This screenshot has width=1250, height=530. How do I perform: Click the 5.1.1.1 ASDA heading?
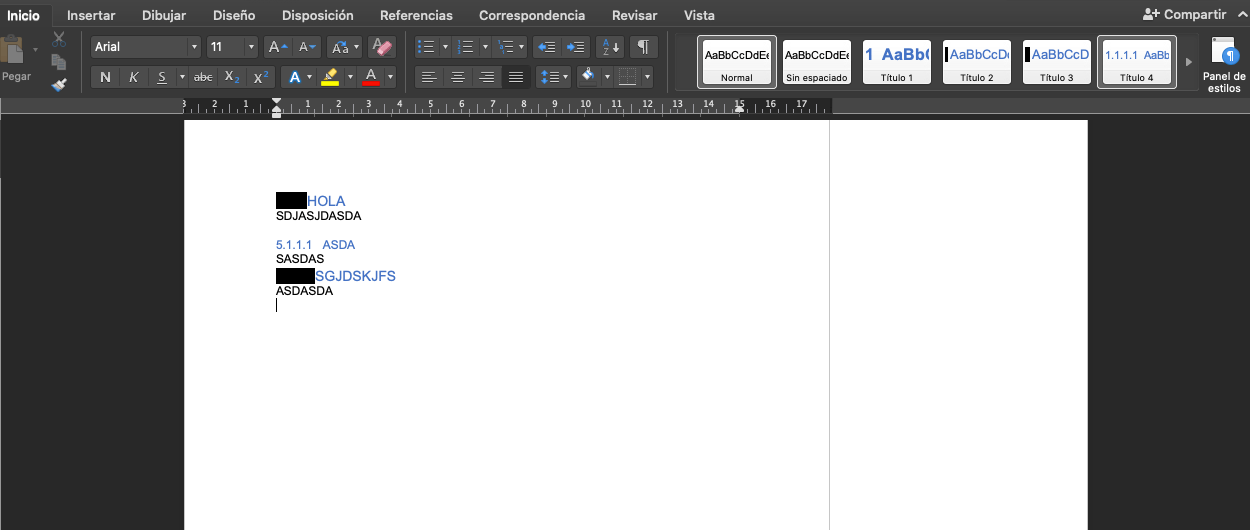coord(315,244)
